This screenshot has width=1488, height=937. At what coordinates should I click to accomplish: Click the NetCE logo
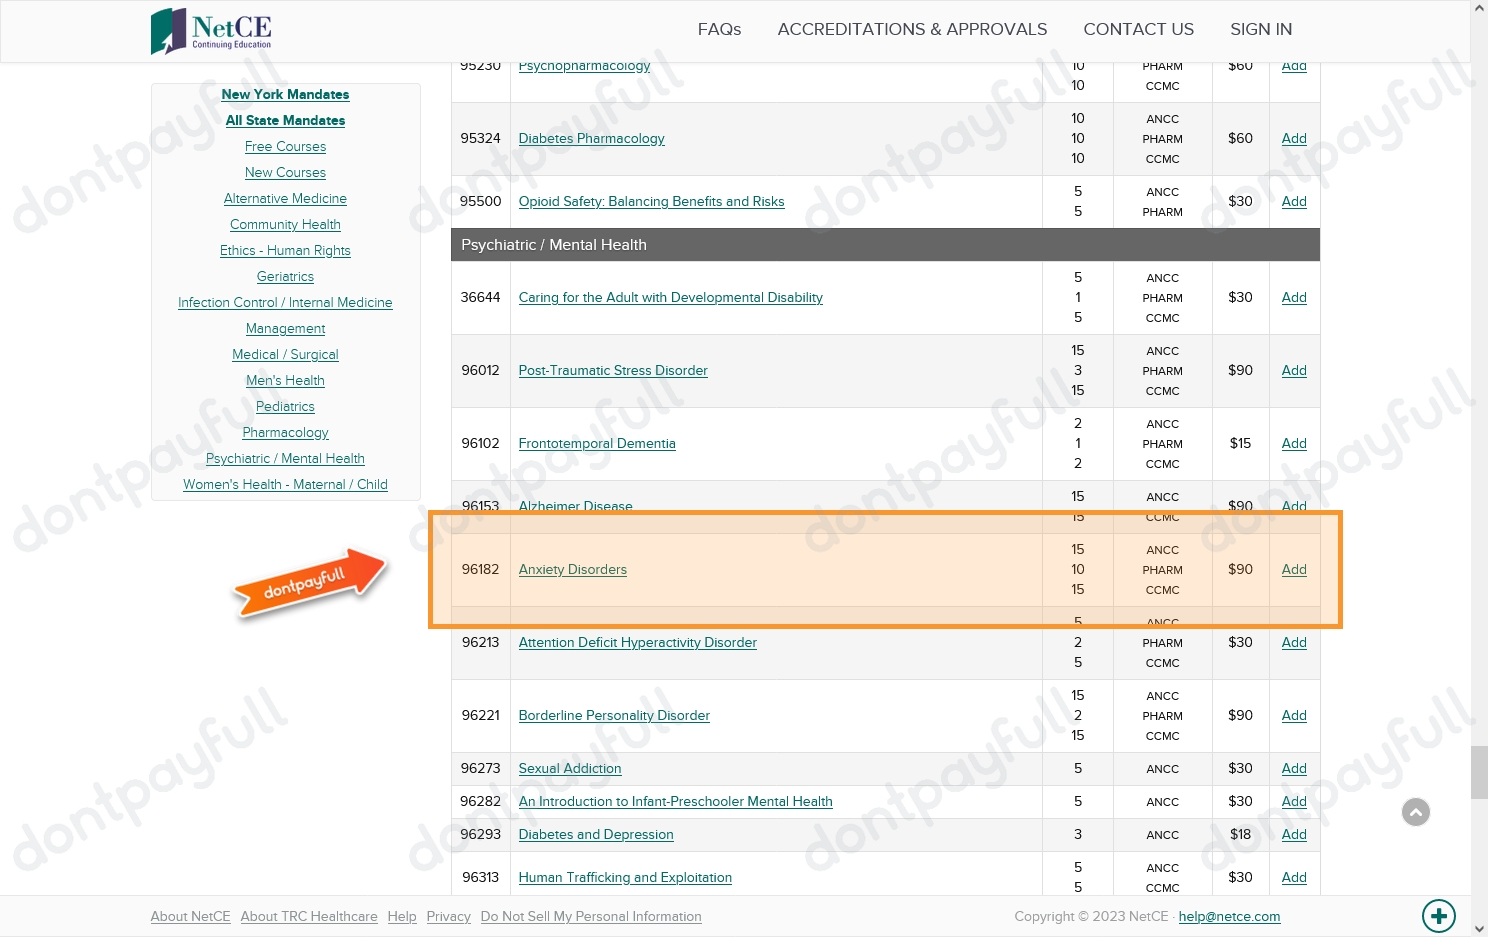(x=210, y=30)
